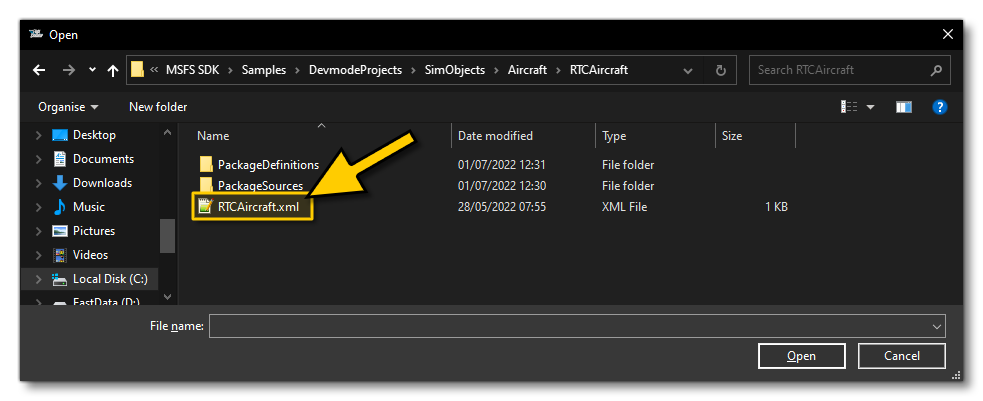The image size is (983, 401).
Task: Sort by Size column header
Action: click(x=732, y=136)
